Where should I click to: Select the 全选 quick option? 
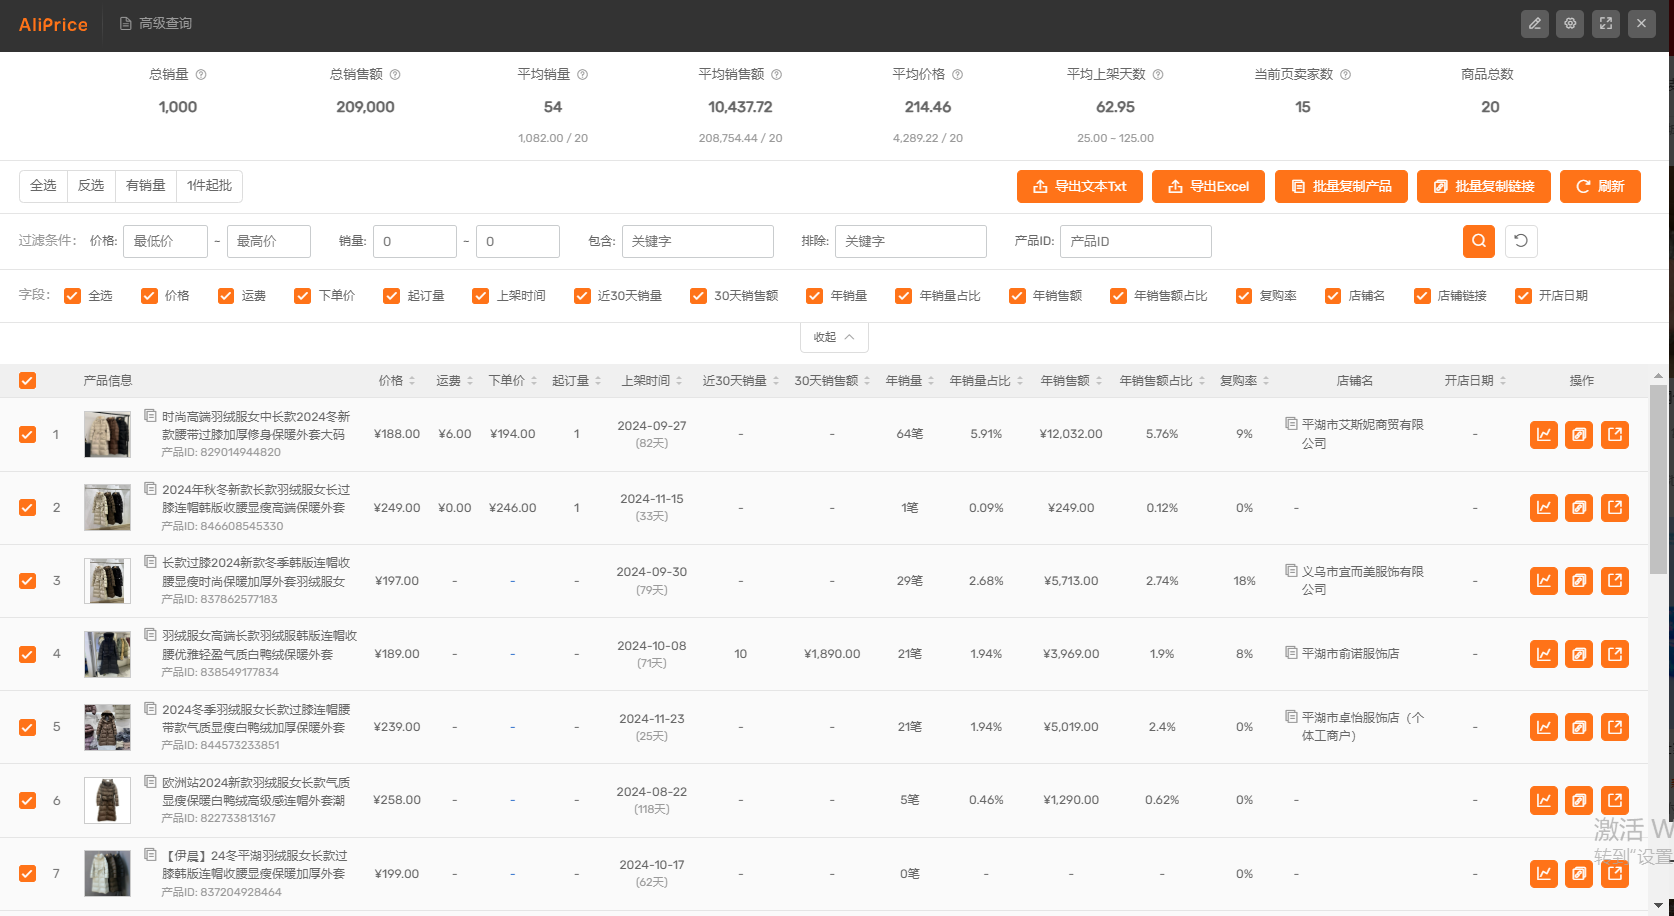tap(43, 186)
